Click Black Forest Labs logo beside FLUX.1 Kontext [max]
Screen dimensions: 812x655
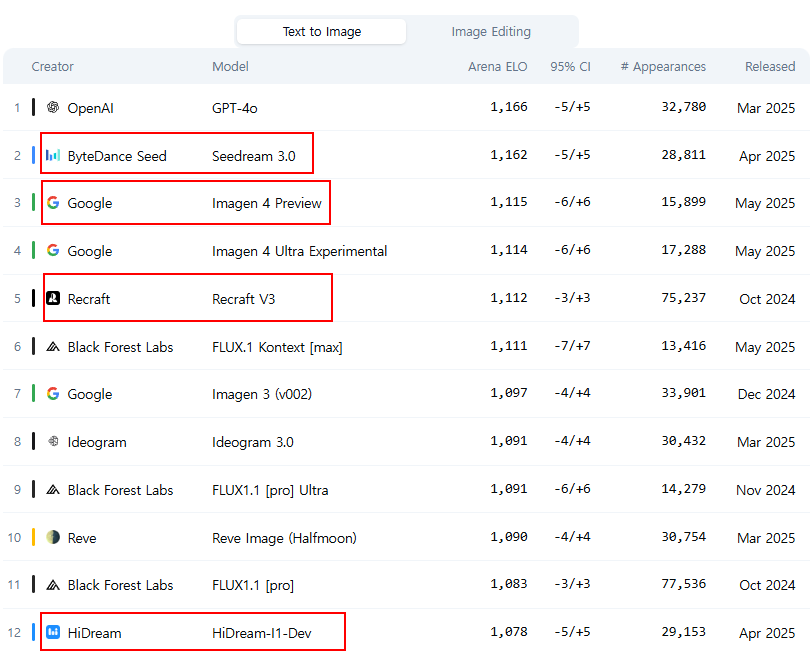point(53,346)
